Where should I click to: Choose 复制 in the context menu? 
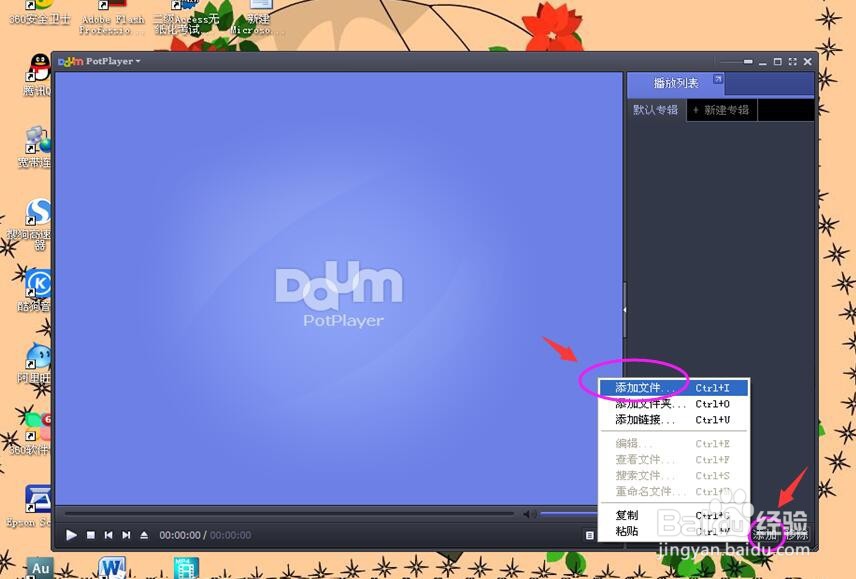[x=674, y=515]
